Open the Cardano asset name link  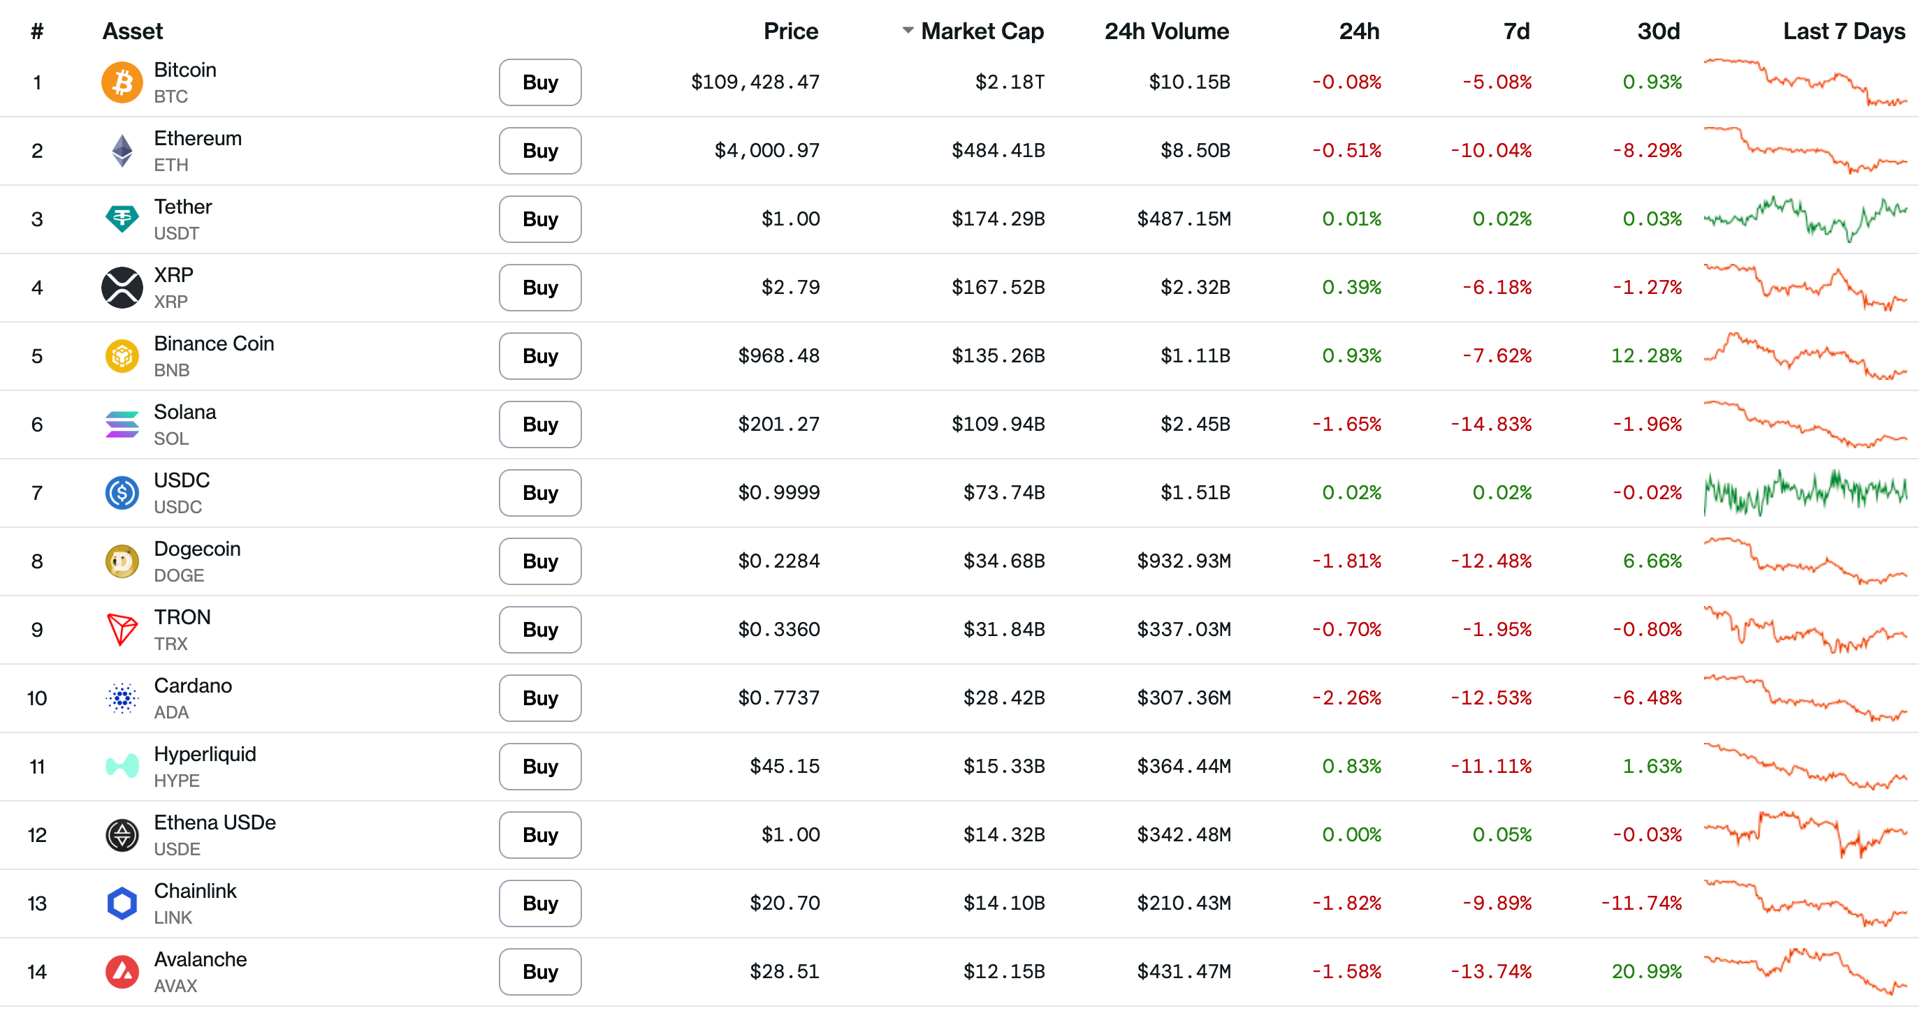[193, 686]
